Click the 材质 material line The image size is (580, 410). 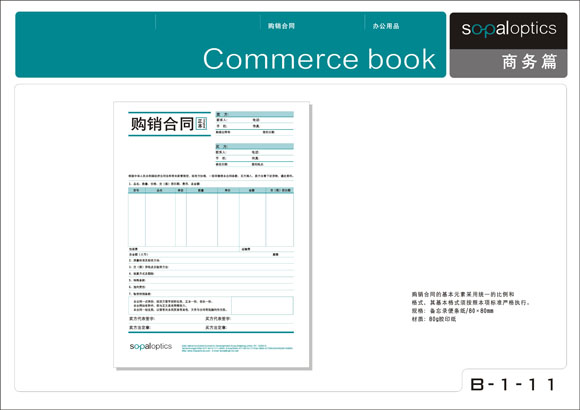pyautogui.click(x=434, y=319)
